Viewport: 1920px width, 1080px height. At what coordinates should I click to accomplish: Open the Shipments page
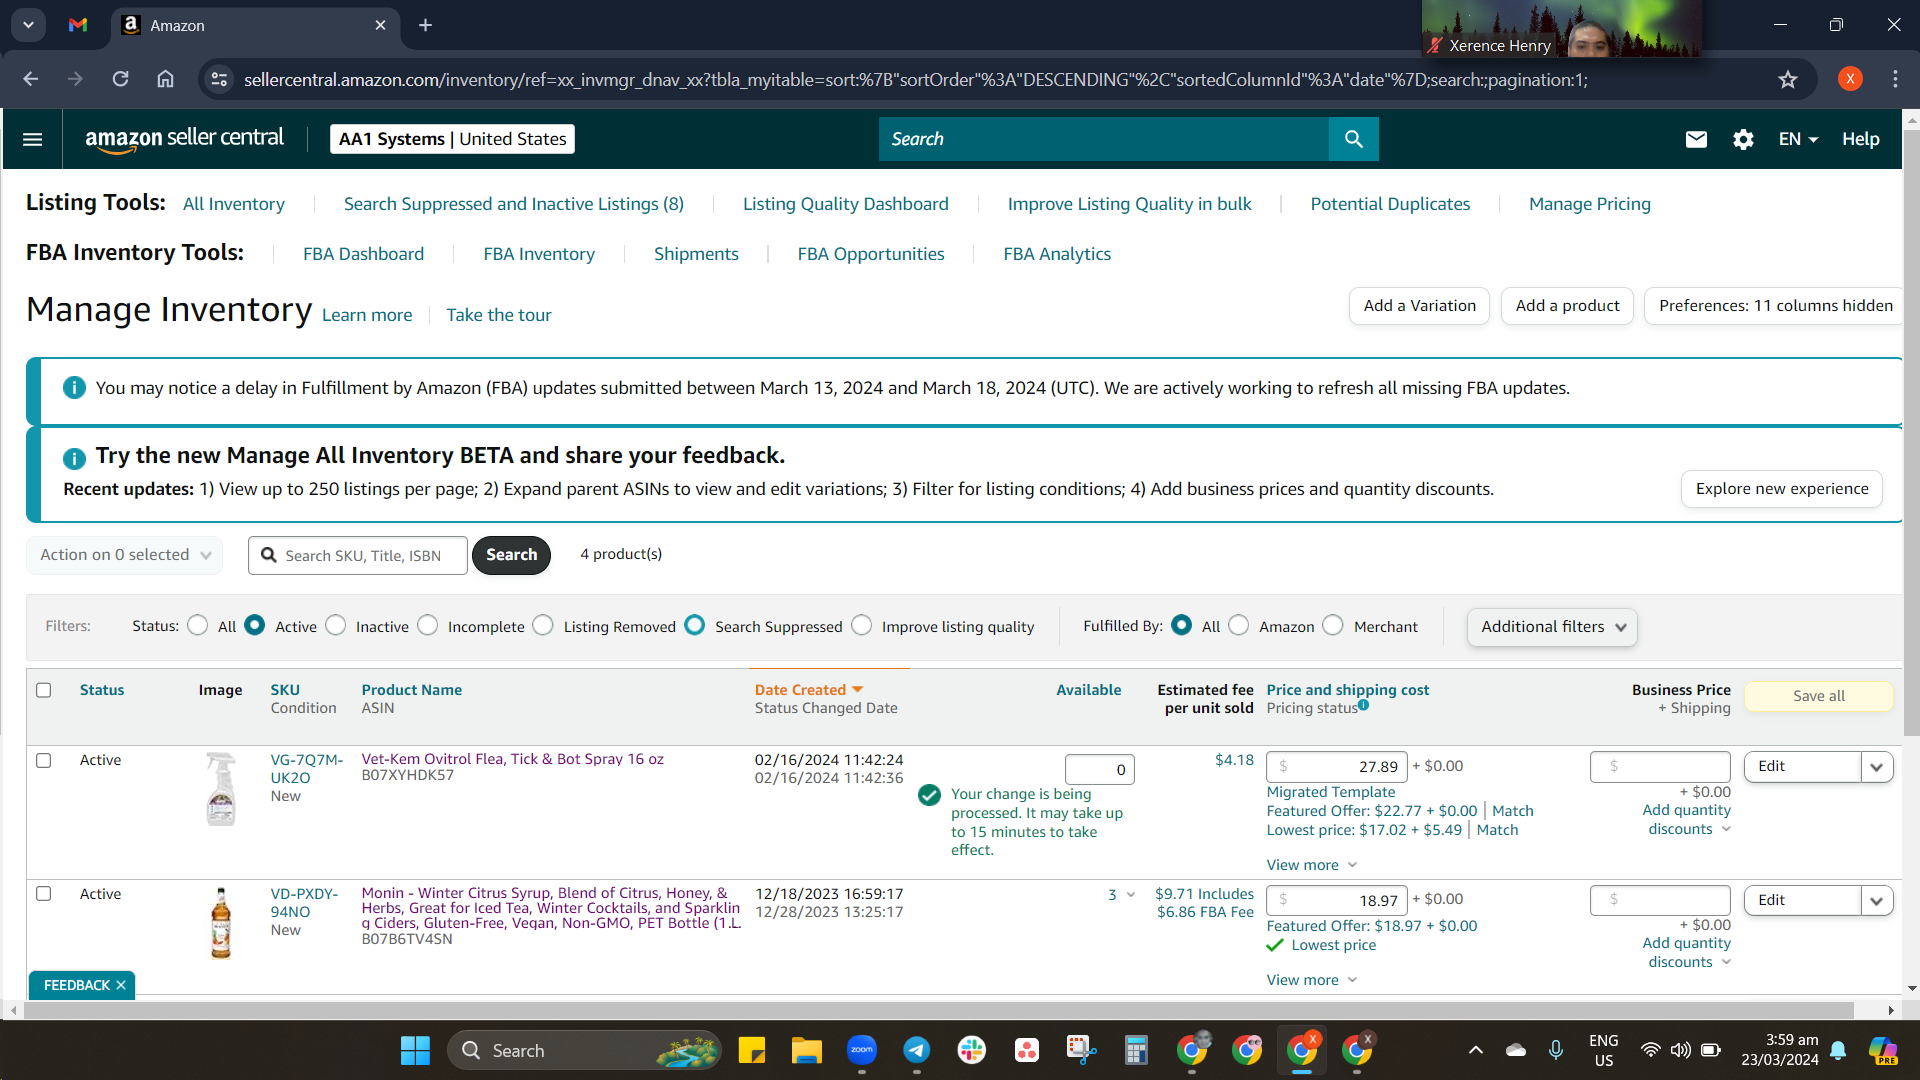[696, 254]
